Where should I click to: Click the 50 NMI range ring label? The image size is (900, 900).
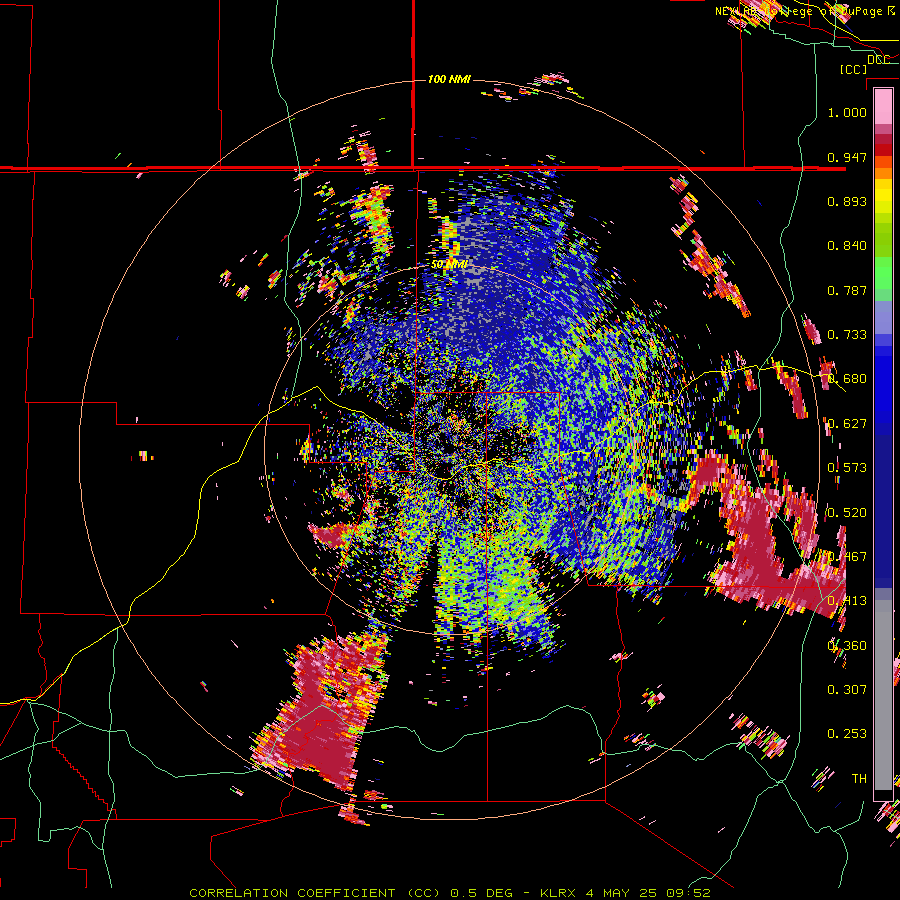(449, 265)
